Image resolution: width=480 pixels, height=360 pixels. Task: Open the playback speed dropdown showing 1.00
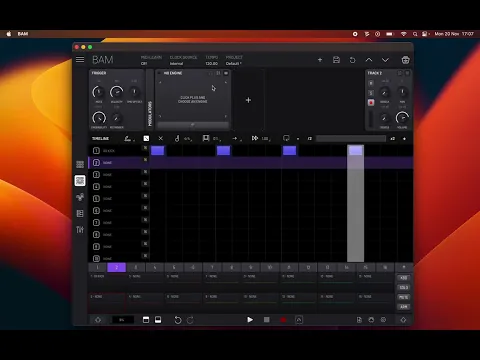[261, 138]
